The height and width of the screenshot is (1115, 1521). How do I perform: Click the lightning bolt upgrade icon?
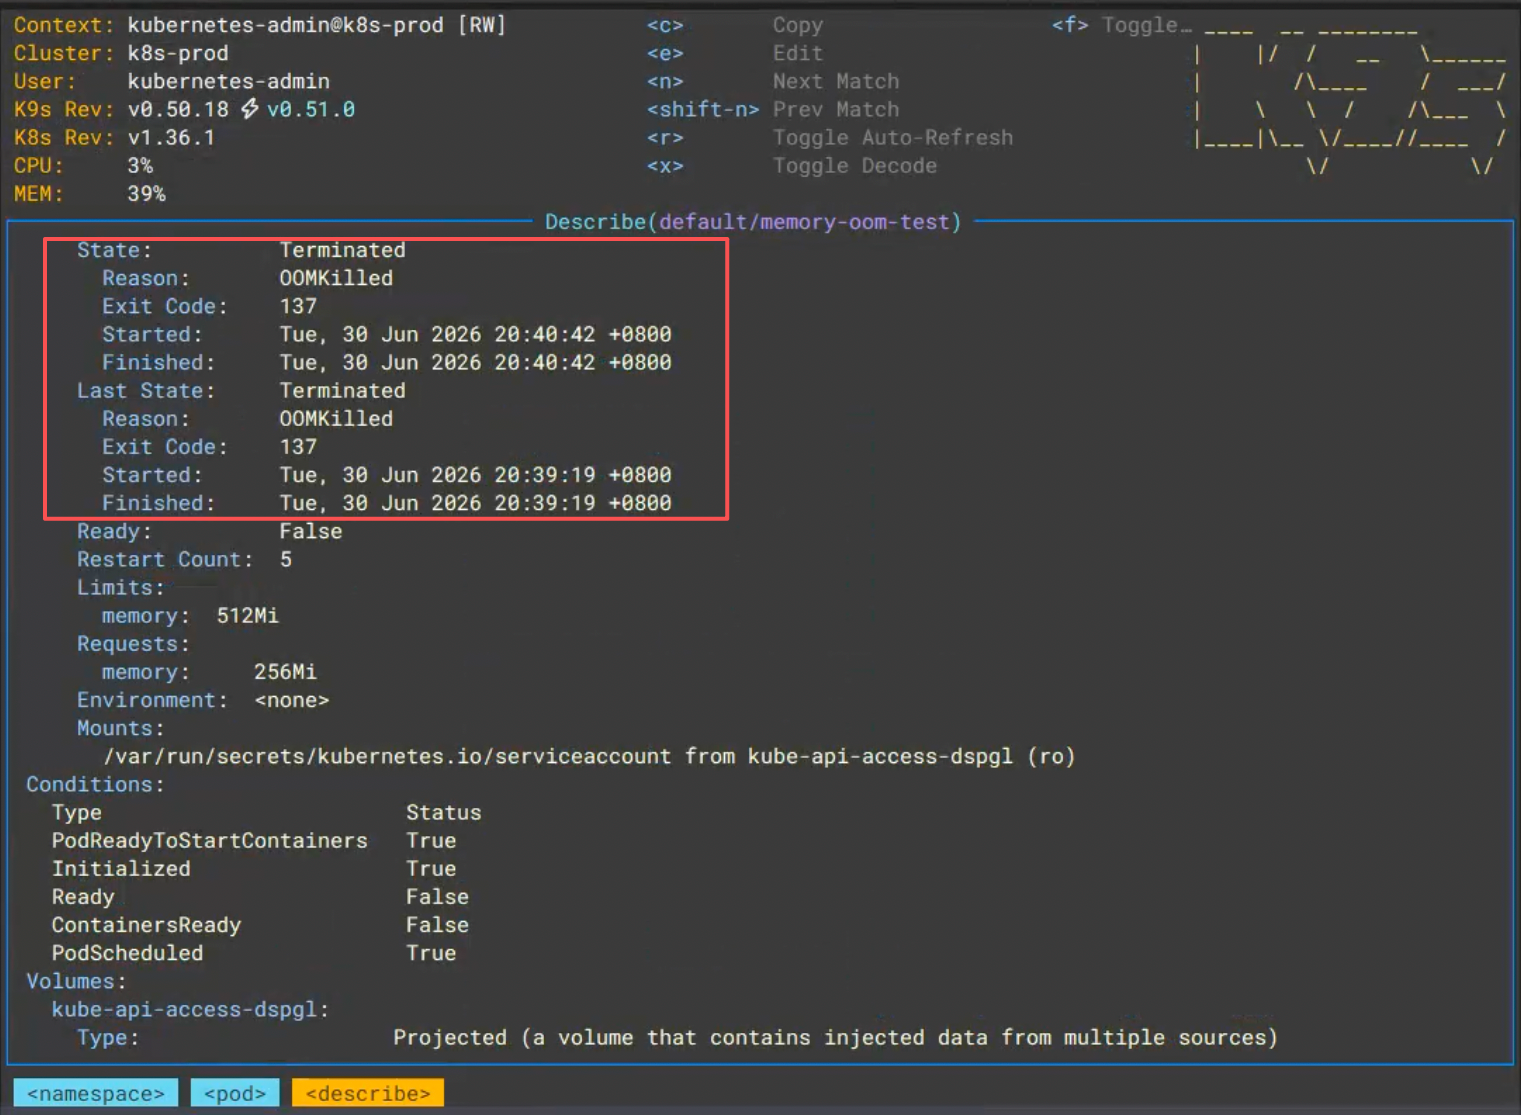[x=249, y=109]
